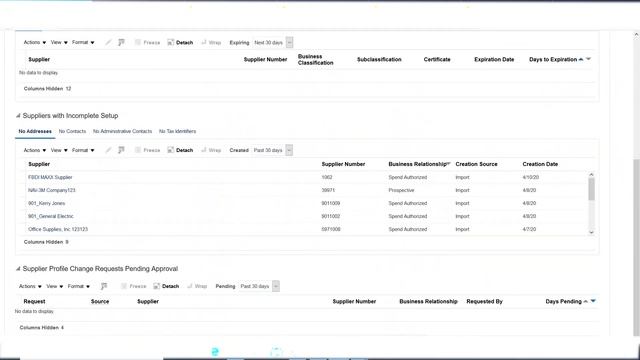Click Wrap in Pending Approval toolbar
Screen dimensions: 640x360
tap(197, 287)
